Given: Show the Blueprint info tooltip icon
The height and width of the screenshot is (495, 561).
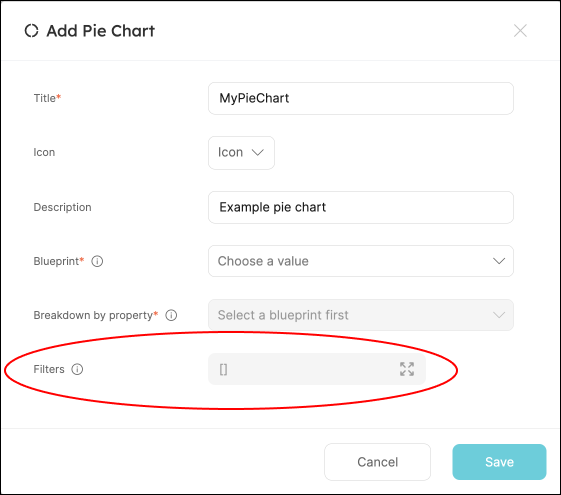Looking at the screenshot, I should point(97,261).
